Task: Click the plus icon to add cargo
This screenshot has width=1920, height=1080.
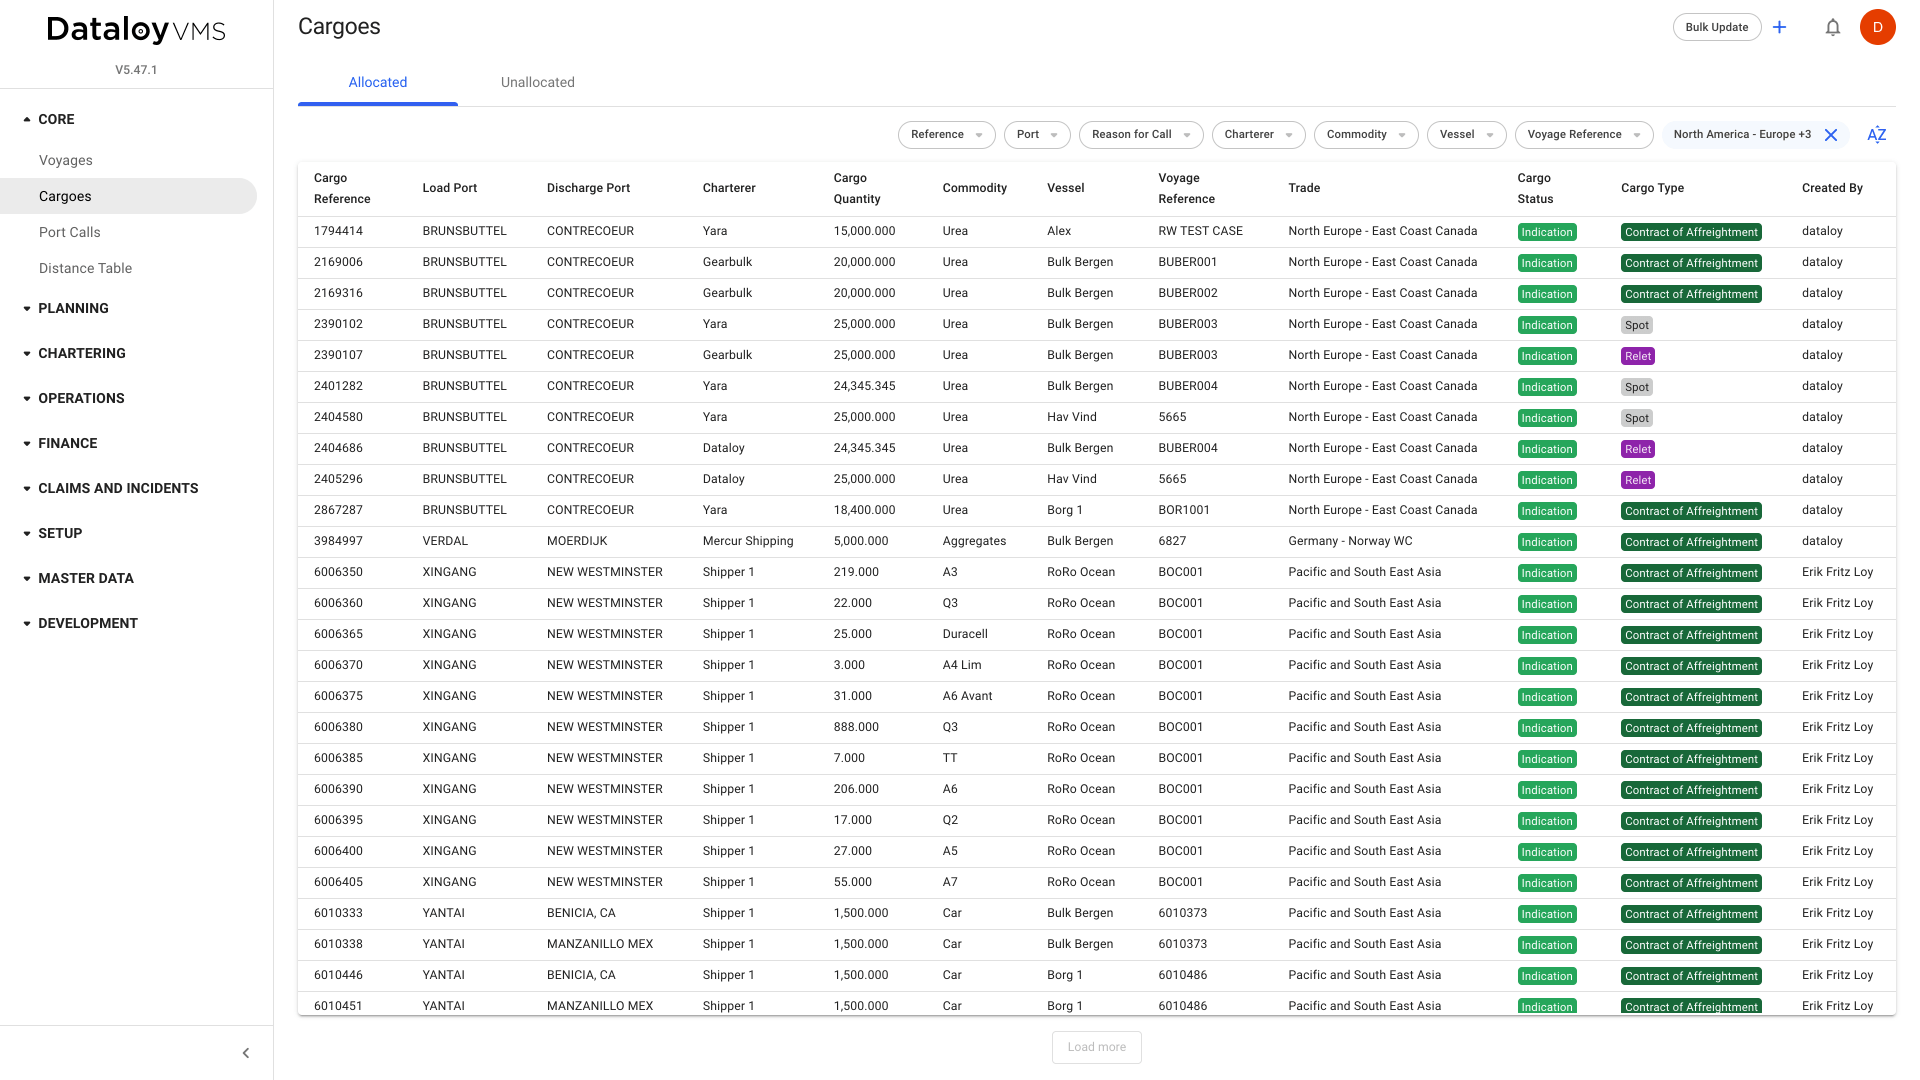Action: [x=1780, y=27]
